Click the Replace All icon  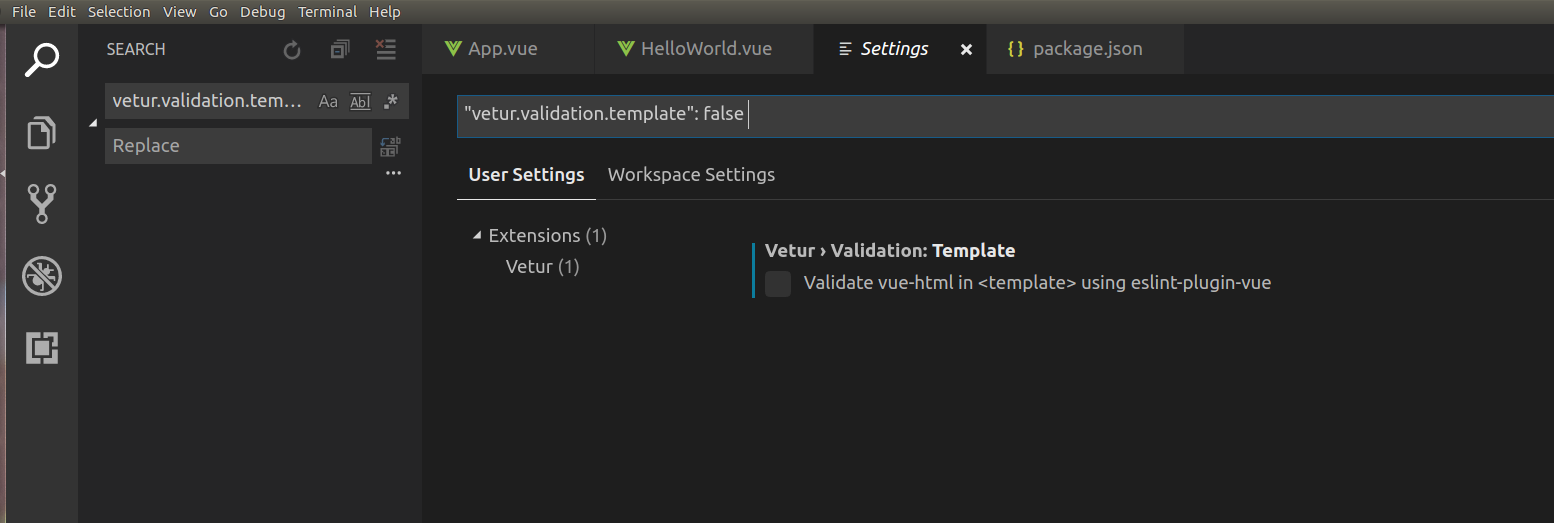[390, 147]
